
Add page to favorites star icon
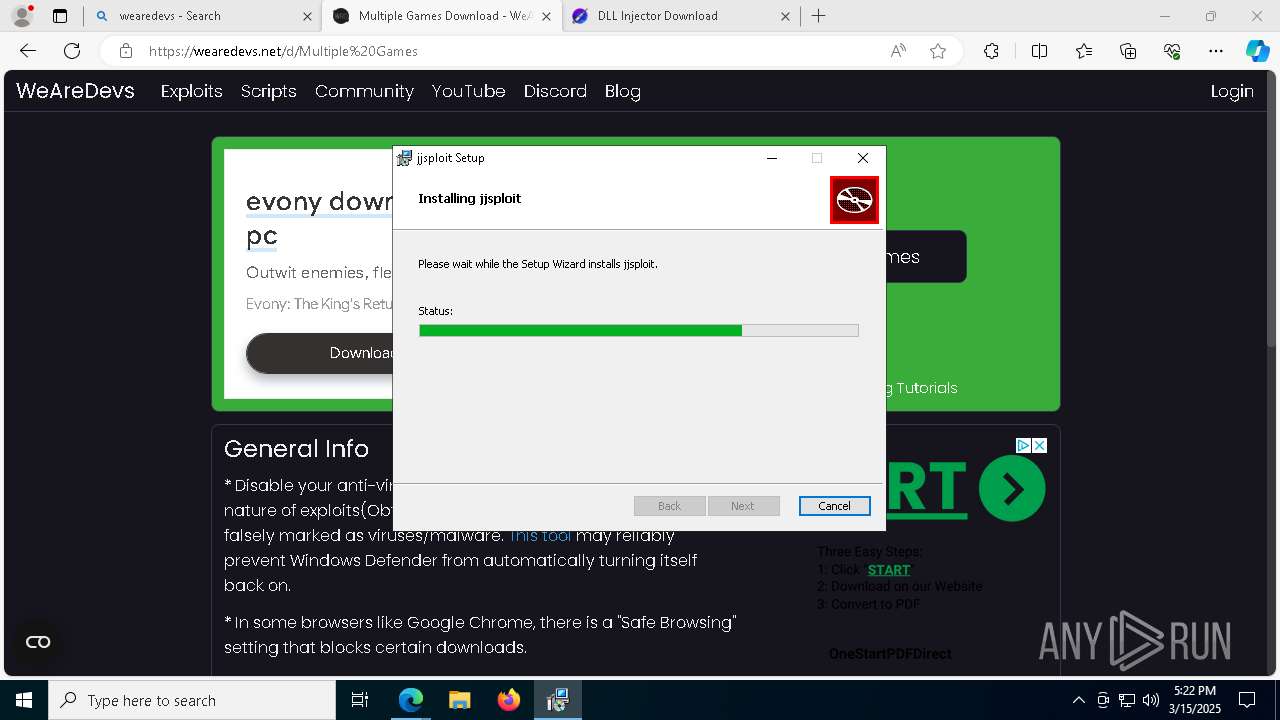938,51
